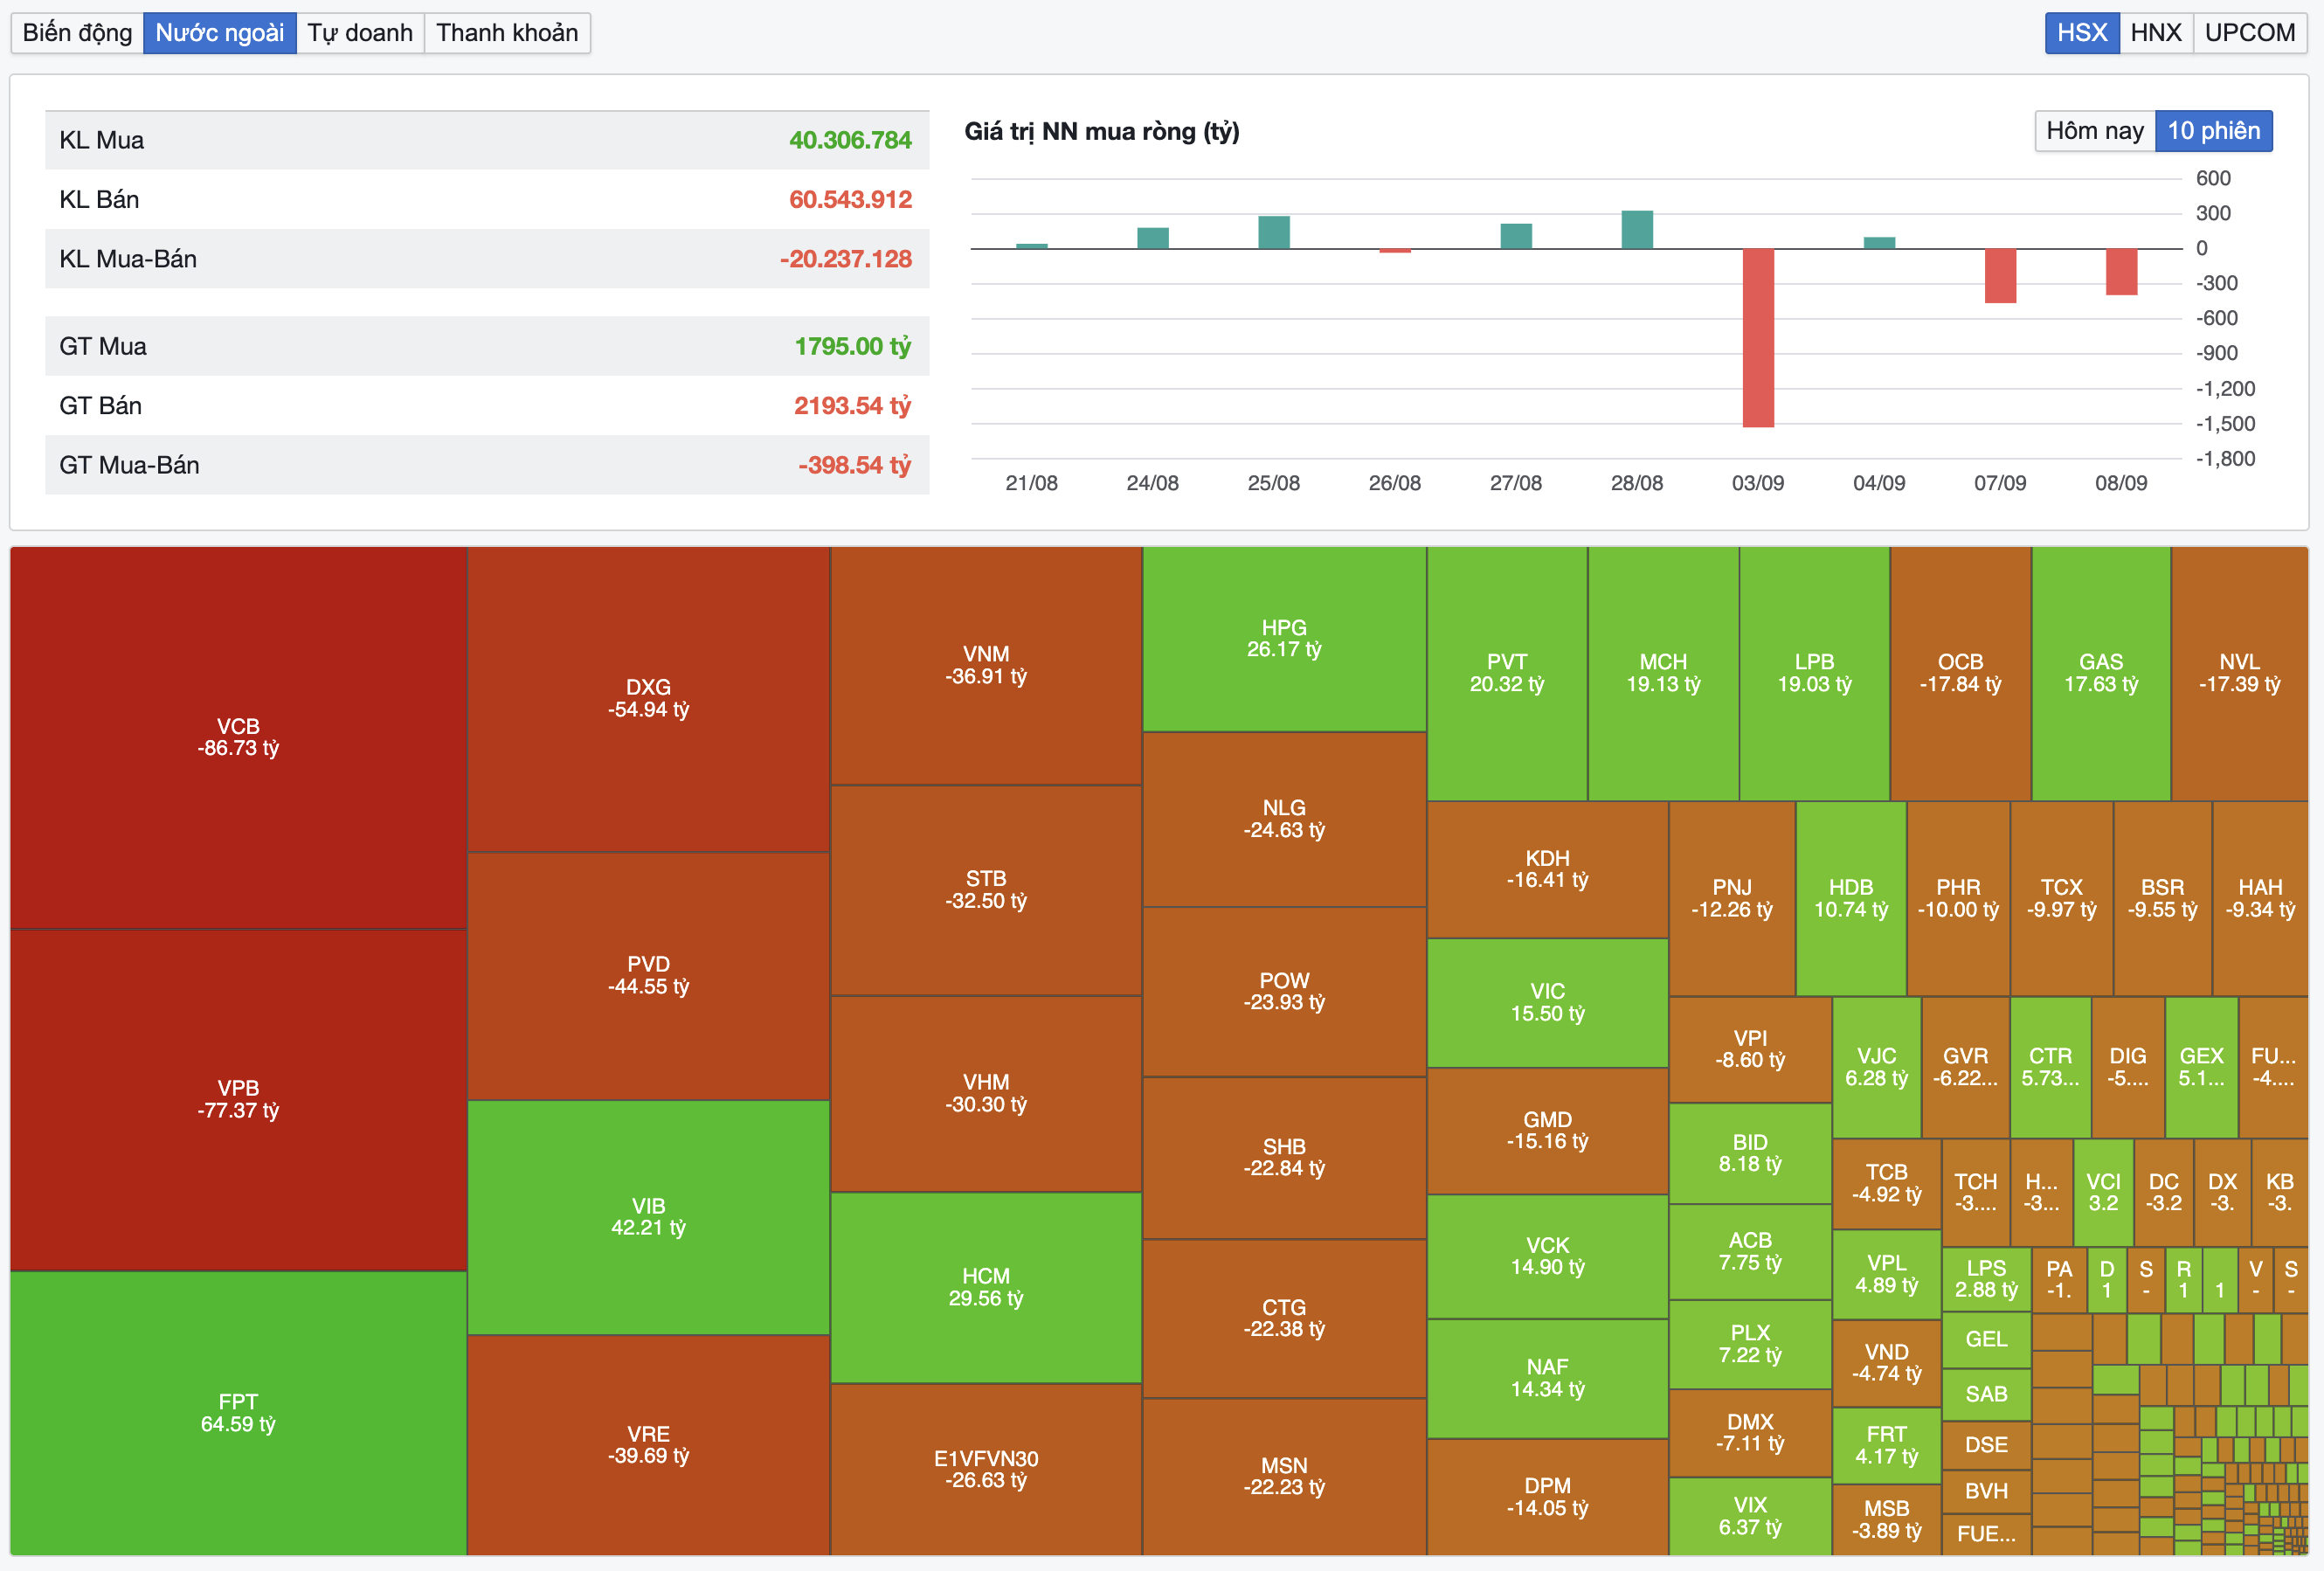Click the 03/09 red bar in chart

pos(1758,338)
